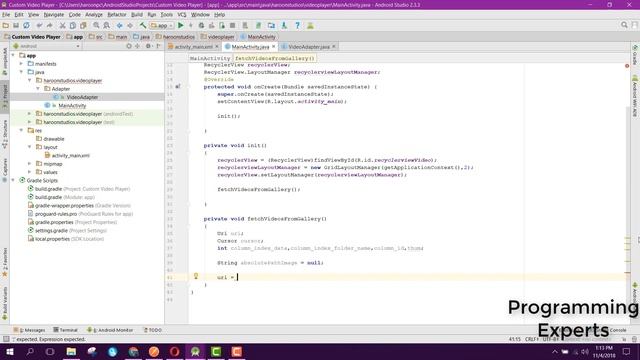The height and width of the screenshot is (360, 640).
Task: Open Project panel gear settings
Action: click(149, 46)
